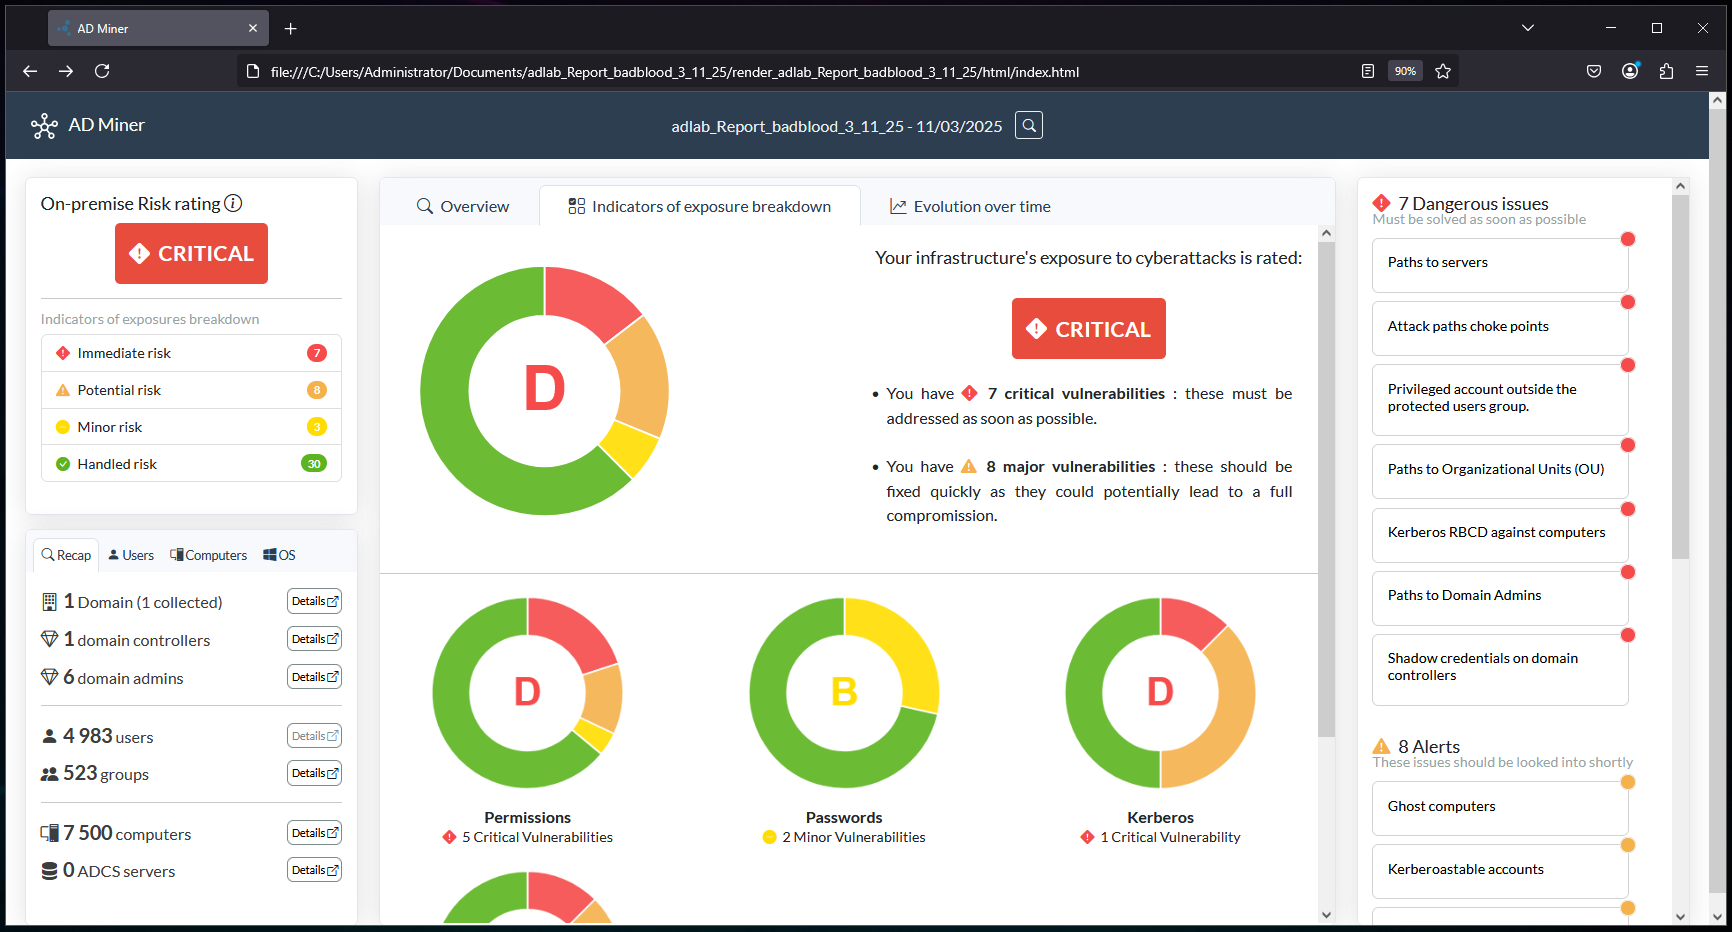Open the Handled risk row

(x=191, y=464)
